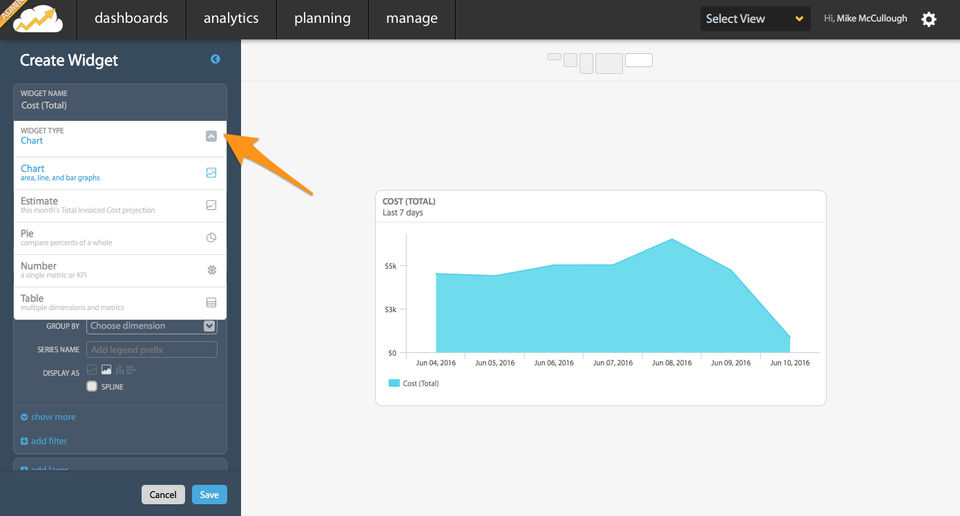Display as vertical bar chart icon
Screen dimensions: 960x516
(x=119, y=370)
